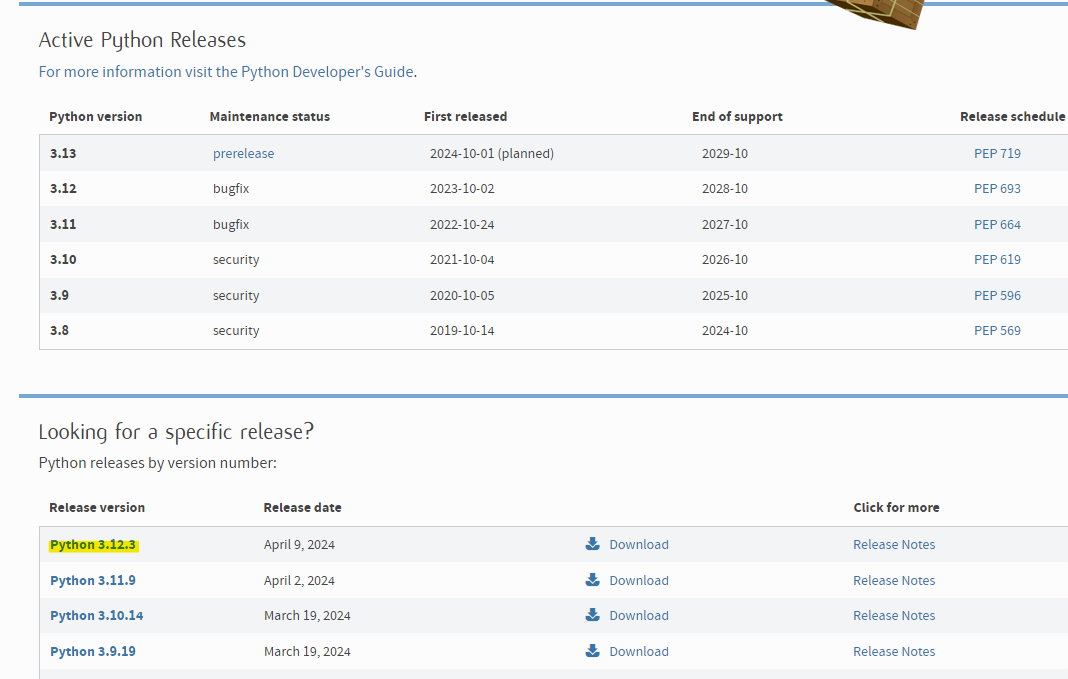Screen dimensions: 1068x679
Task: Click March 19, 2024 in Python 3.10.14 row
Action: pos(307,615)
